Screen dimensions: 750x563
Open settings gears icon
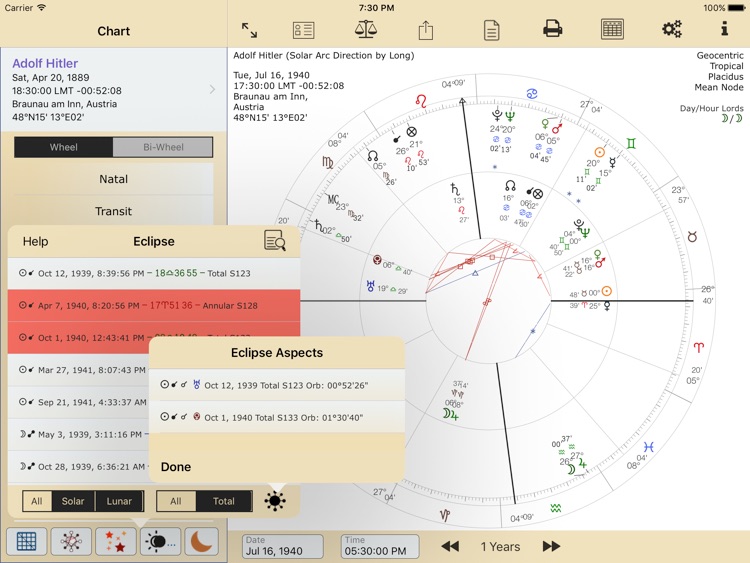pos(672,29)
